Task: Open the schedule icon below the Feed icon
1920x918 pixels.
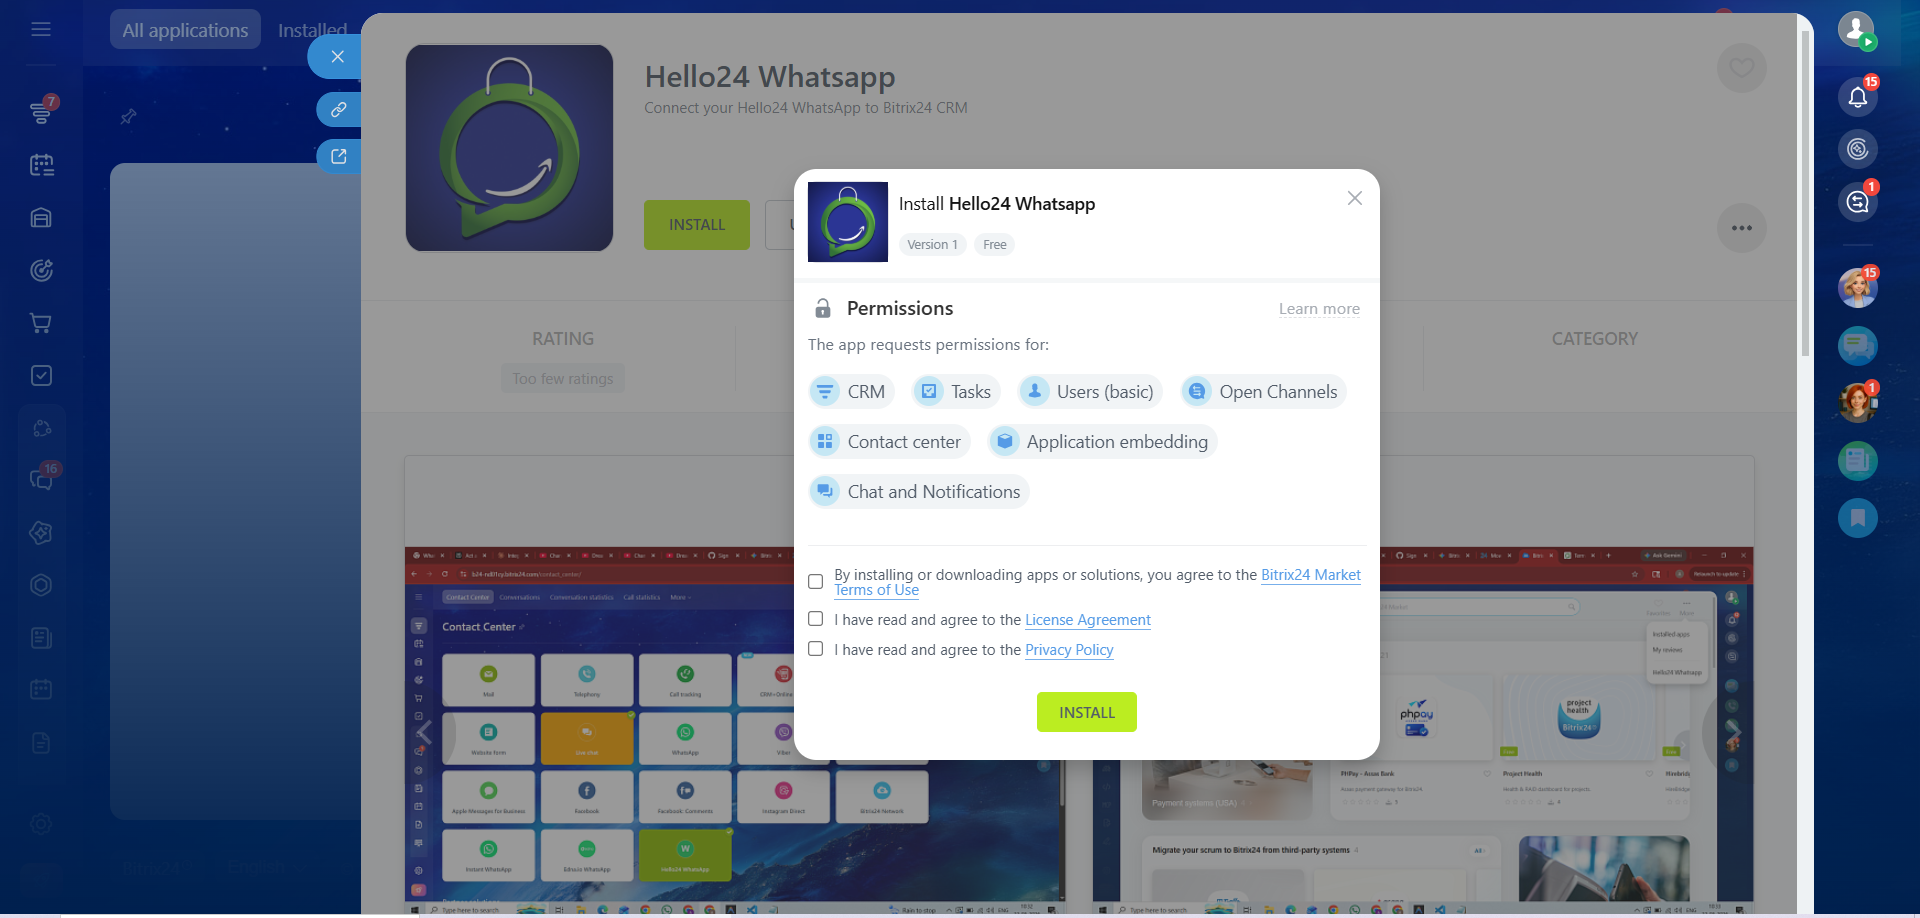Action: pyautogui.click(x=41, y=165)
